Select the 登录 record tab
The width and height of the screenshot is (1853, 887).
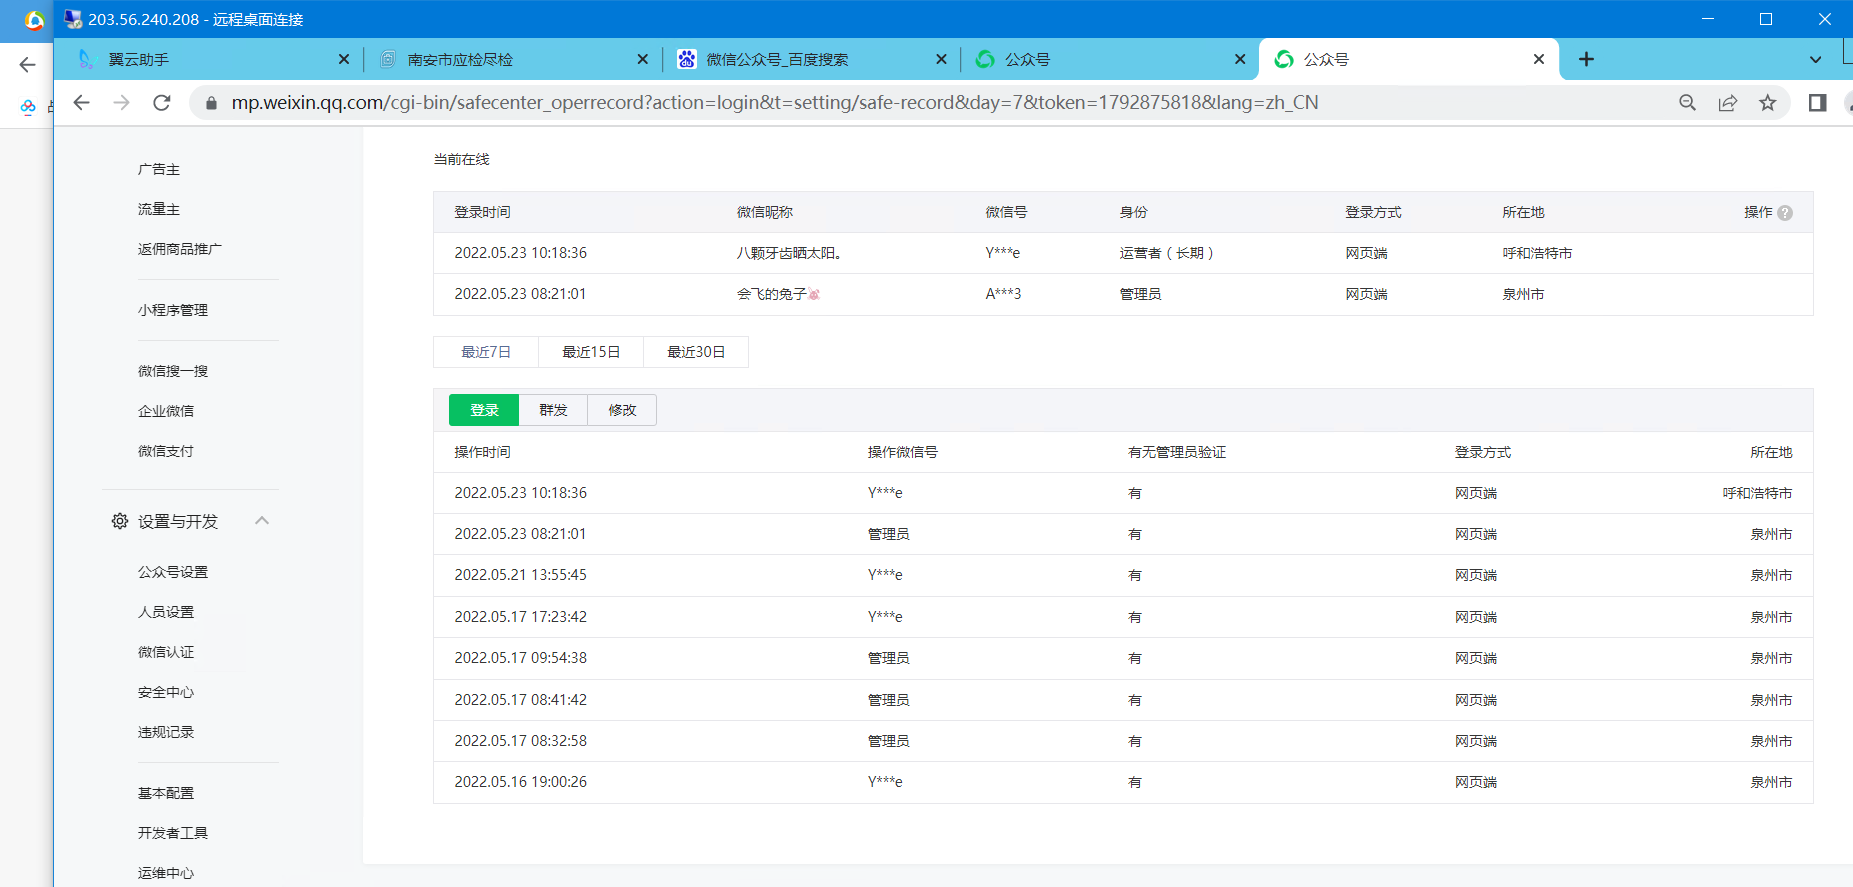point(484,410)
